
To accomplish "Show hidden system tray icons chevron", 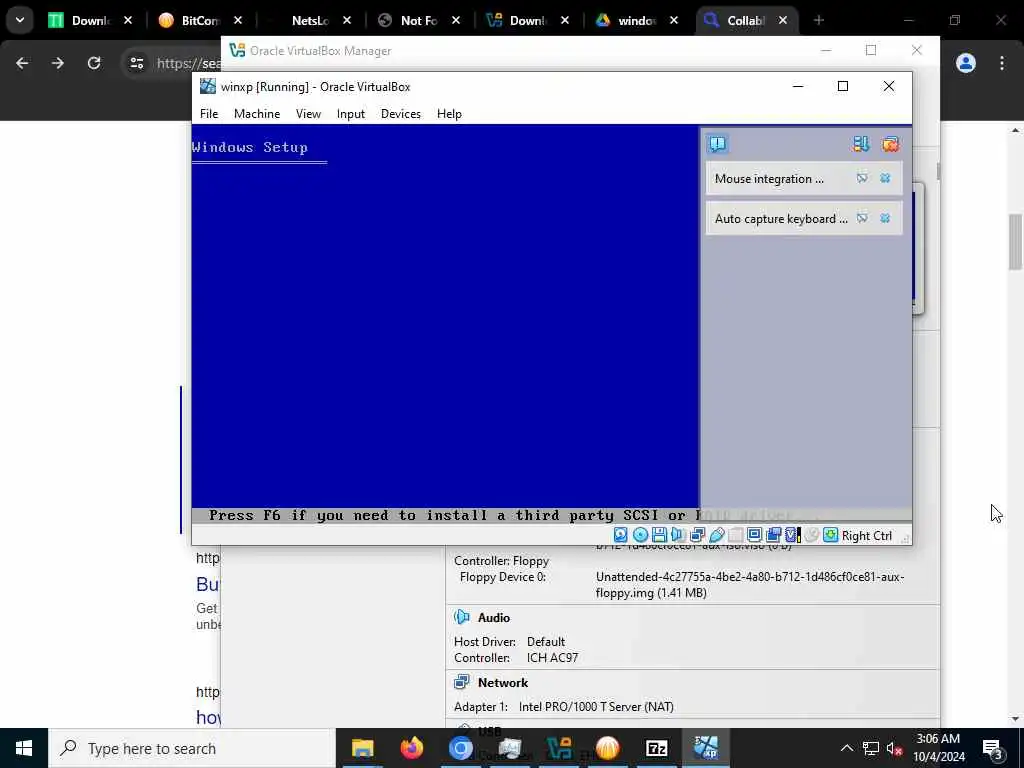I will click(x=846, y=748).
